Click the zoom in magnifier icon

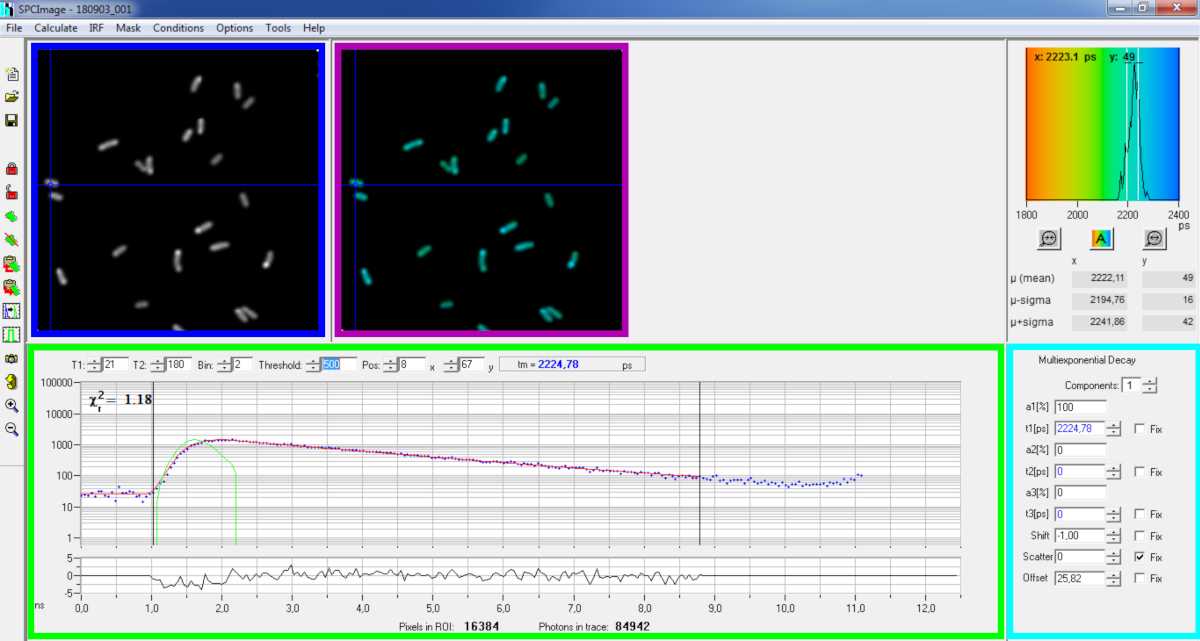coord(12,406)
